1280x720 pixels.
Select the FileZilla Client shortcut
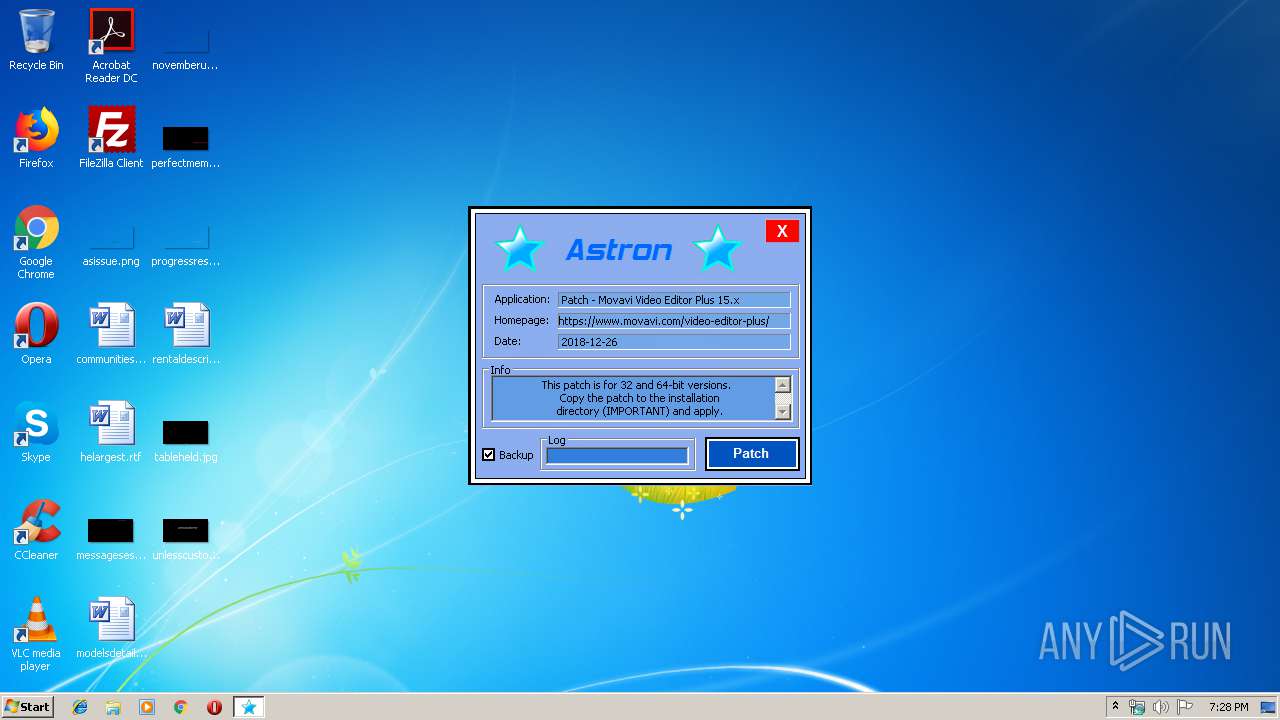point(111,138)
